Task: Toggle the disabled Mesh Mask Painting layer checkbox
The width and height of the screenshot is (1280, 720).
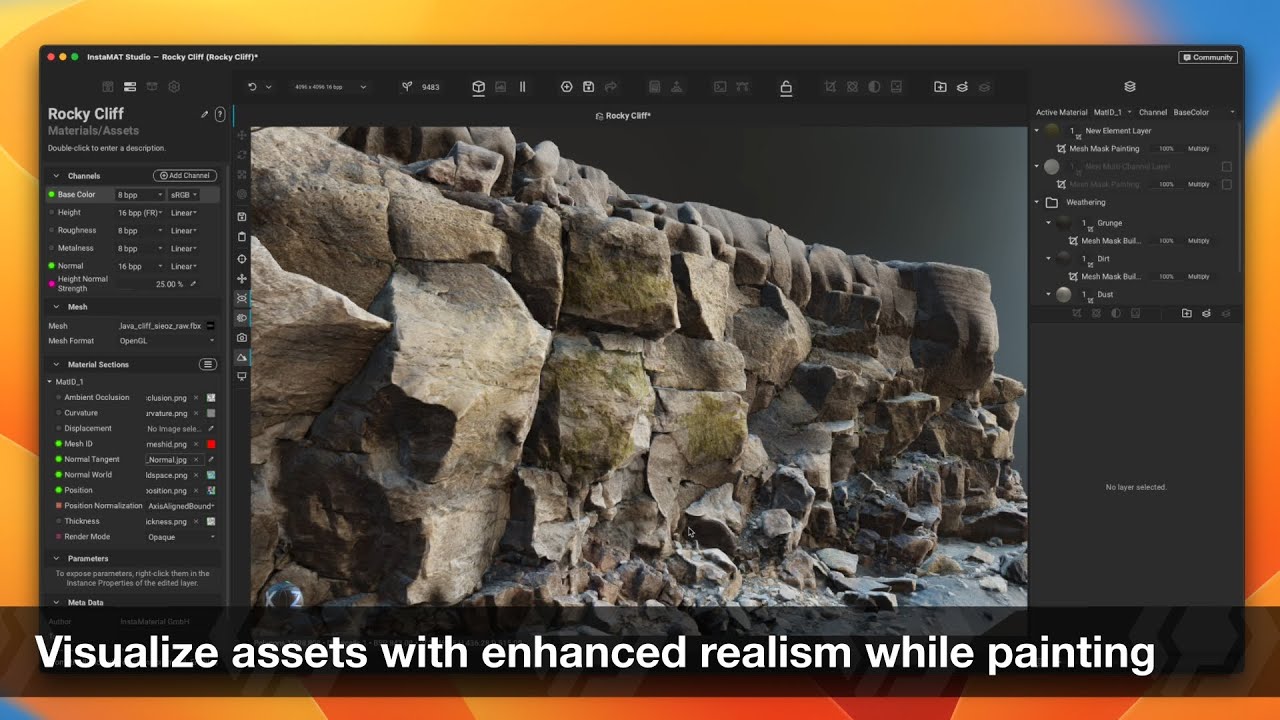Action: (1225, 185)
